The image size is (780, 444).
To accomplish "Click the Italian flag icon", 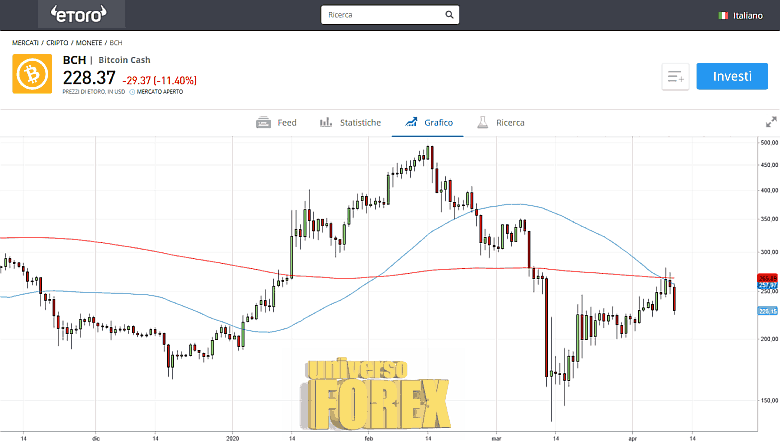I will click(722, 15).
